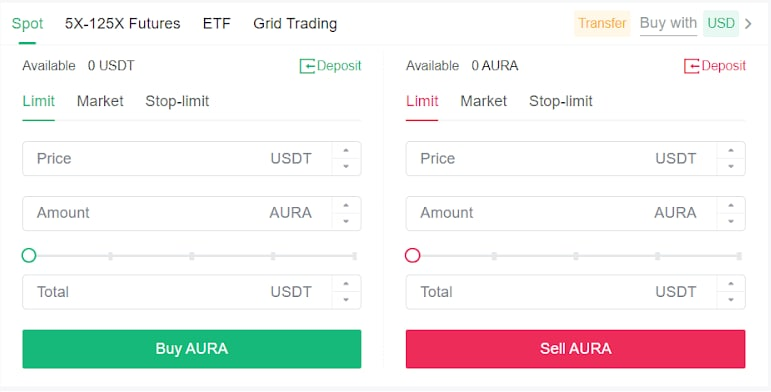Select the USD currency option
The width and height of the screenshot is (771, 392).
click(721, 24)
